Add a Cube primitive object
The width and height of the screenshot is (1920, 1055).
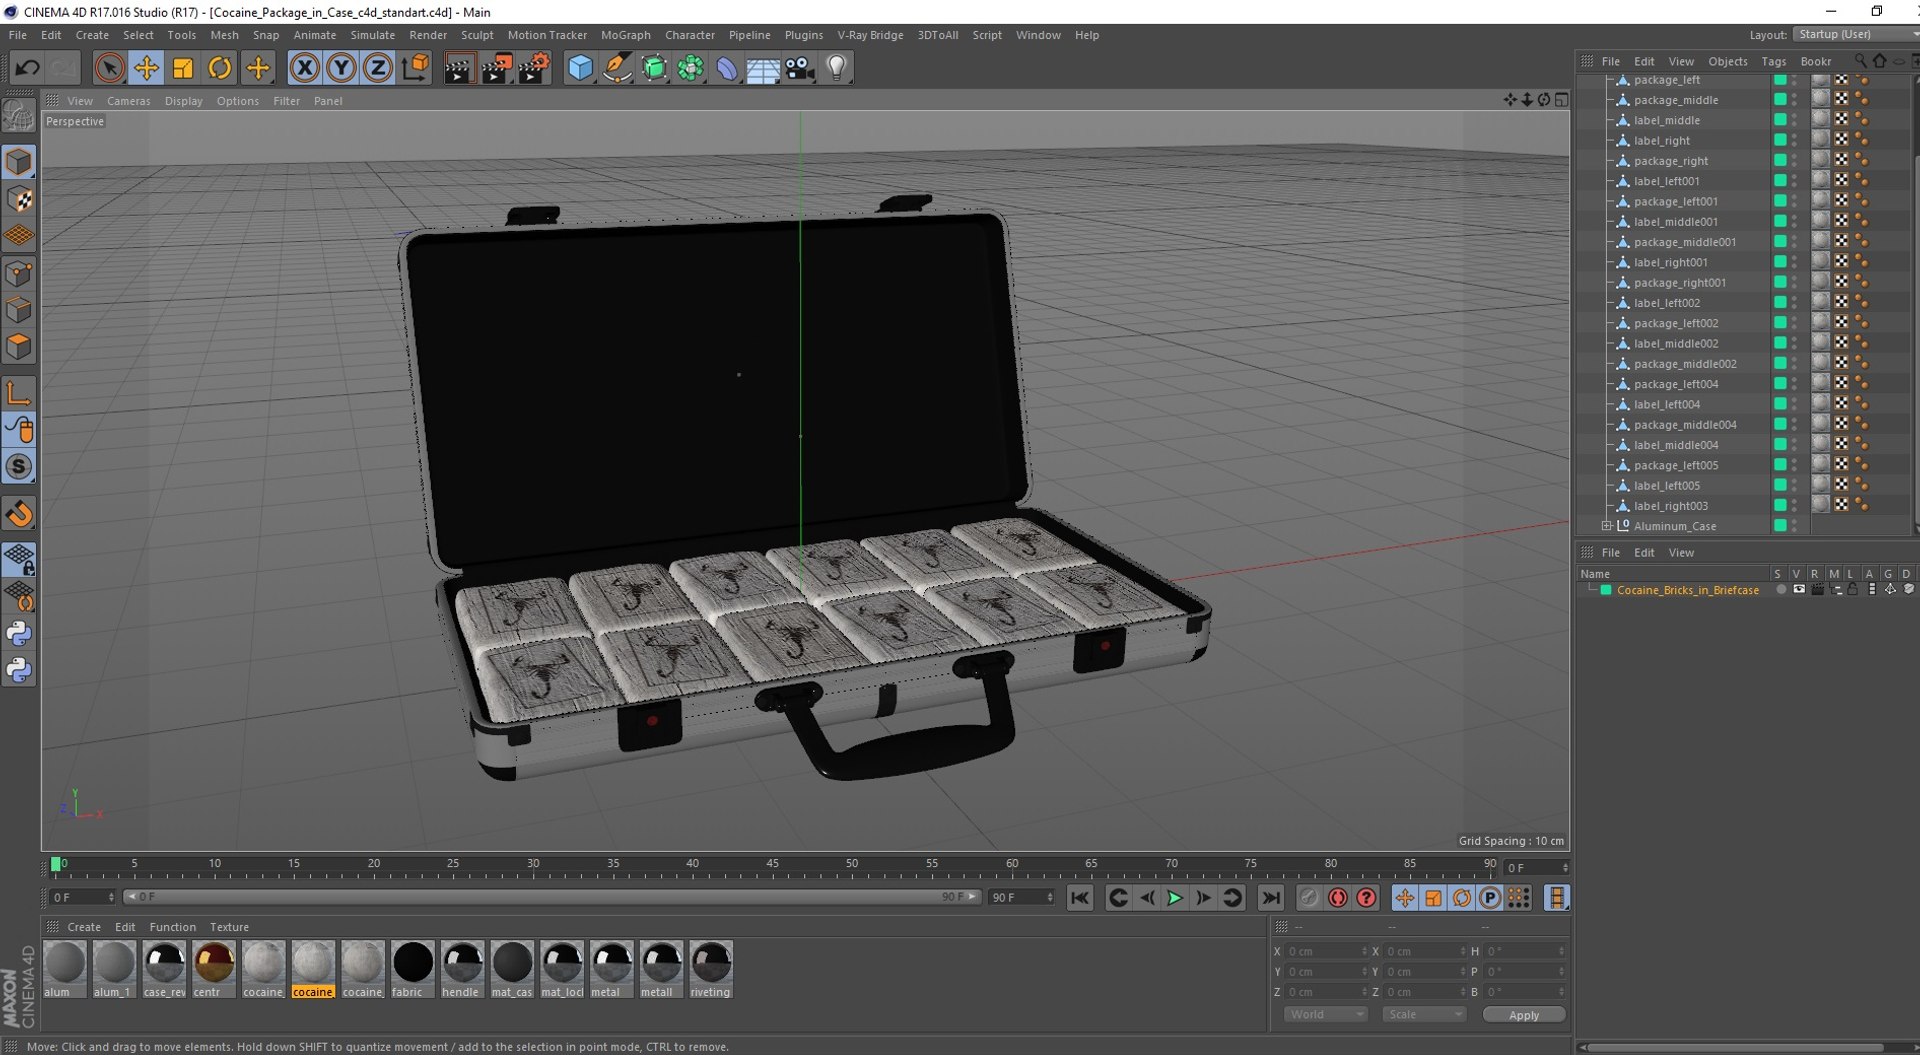(580, 68)
